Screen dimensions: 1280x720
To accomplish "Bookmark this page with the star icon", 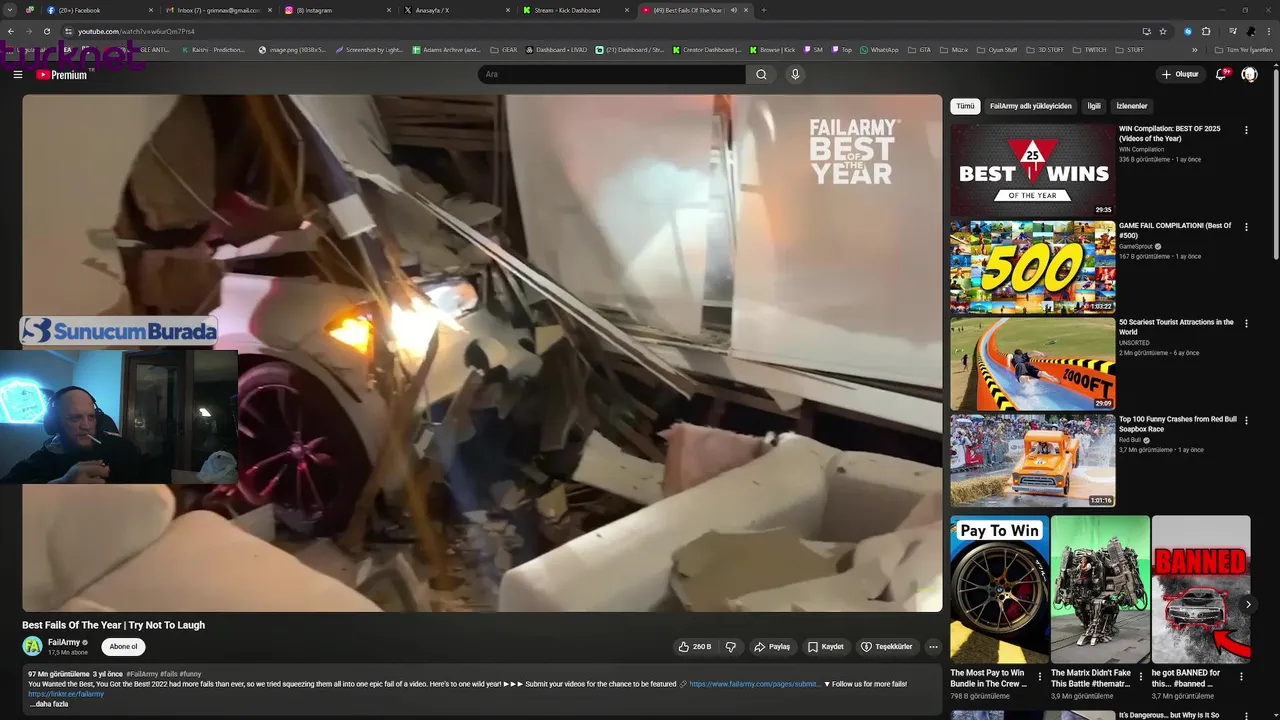I will [1163, 31].
